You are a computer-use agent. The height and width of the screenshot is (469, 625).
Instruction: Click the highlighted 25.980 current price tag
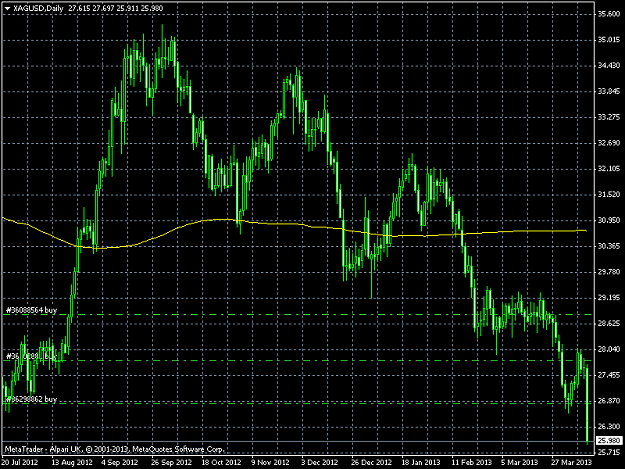tap(609, 440)
